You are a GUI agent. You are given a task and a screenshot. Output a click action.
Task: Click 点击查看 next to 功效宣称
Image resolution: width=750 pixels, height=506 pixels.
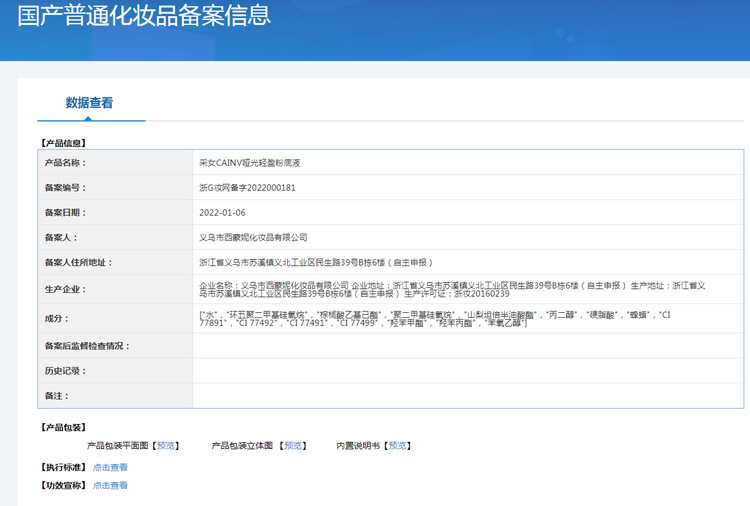pos(110,485)
